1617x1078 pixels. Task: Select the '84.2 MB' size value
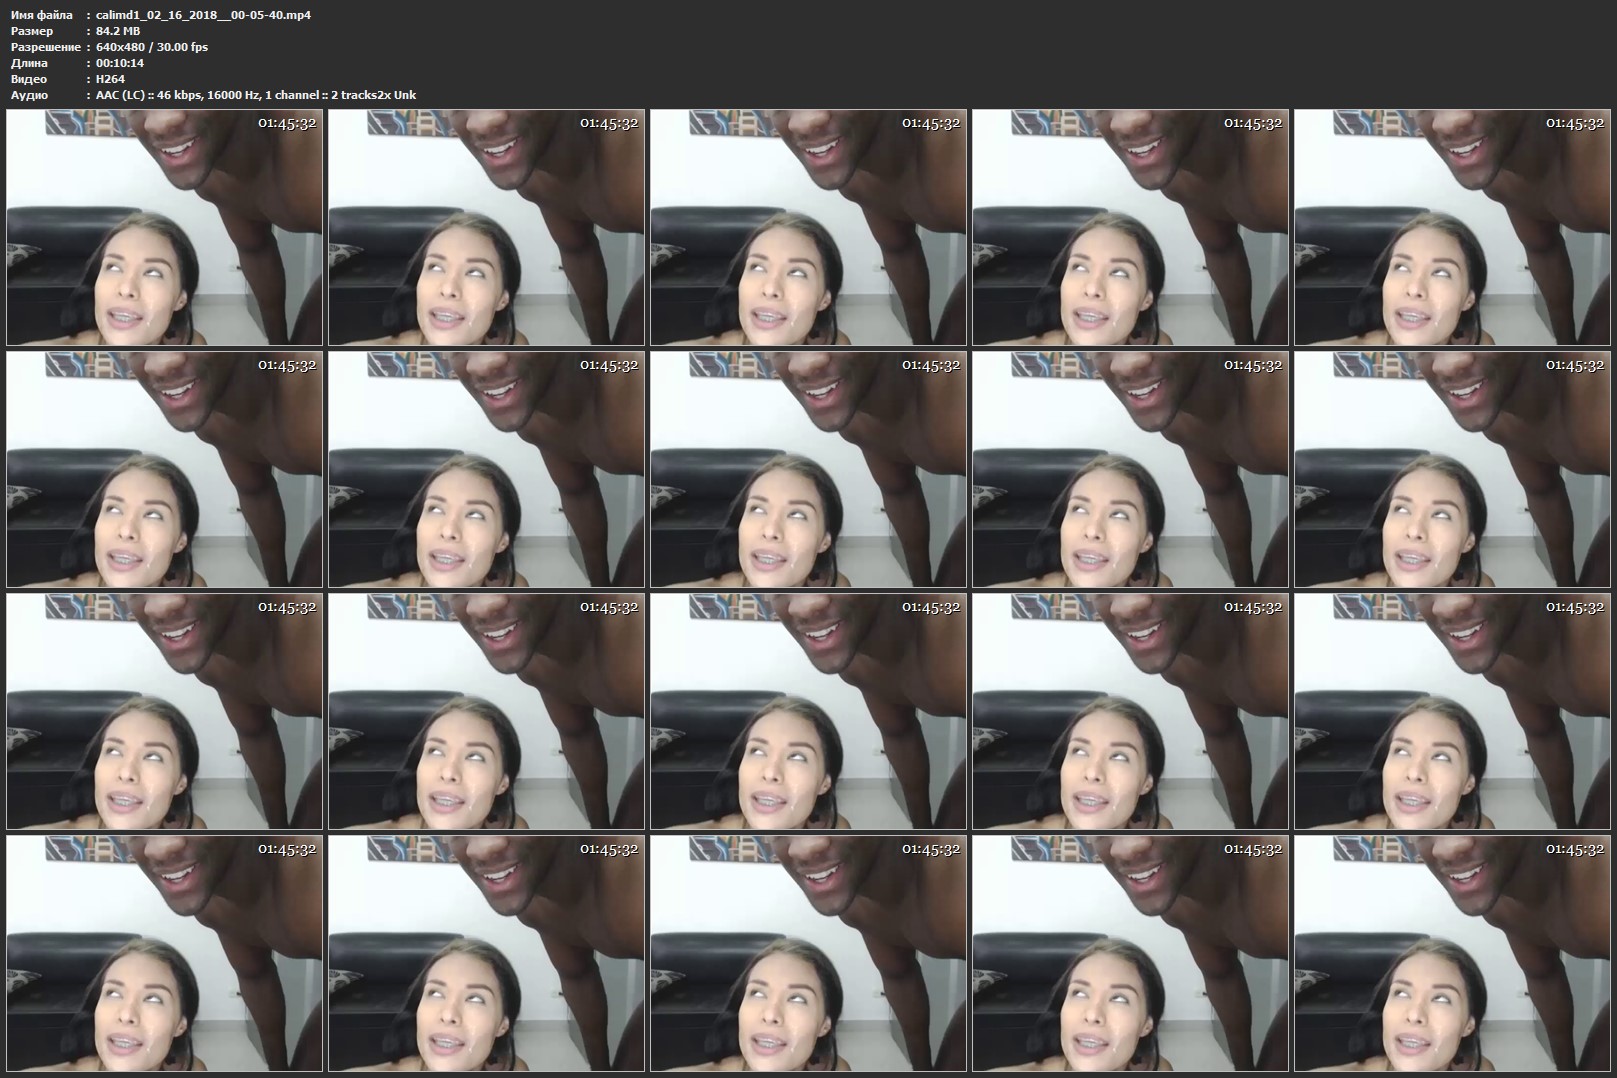(x=118, y=31)
